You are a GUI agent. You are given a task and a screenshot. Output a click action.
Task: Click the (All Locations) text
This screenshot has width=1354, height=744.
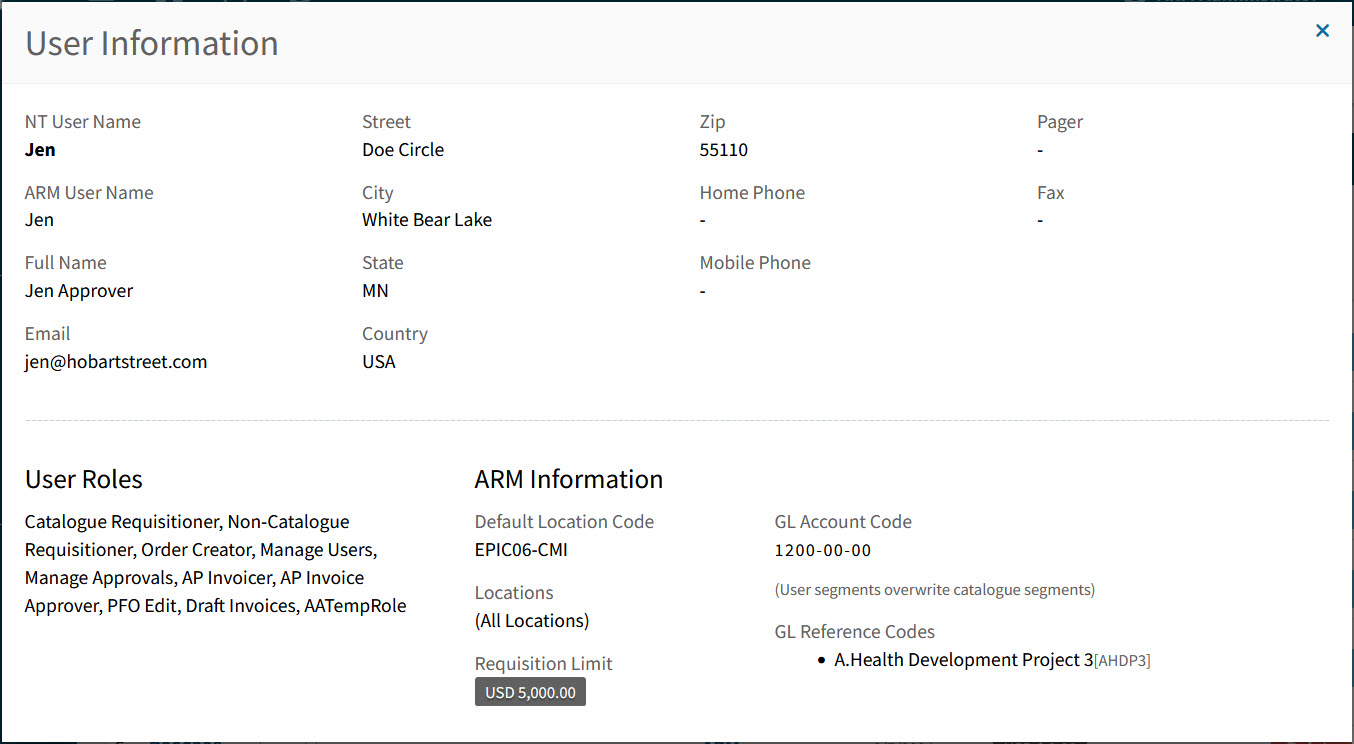(532, 621)
